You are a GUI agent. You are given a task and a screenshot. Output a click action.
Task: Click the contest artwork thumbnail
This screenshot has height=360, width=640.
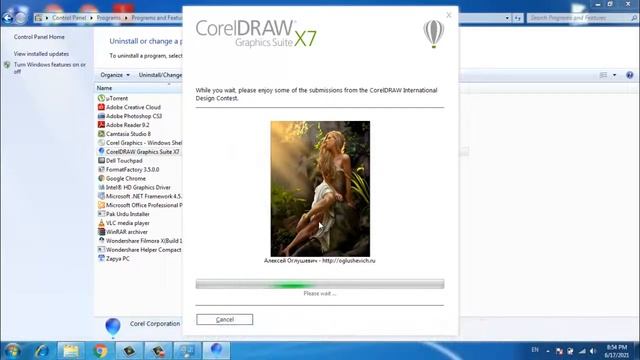pos(320,189)
